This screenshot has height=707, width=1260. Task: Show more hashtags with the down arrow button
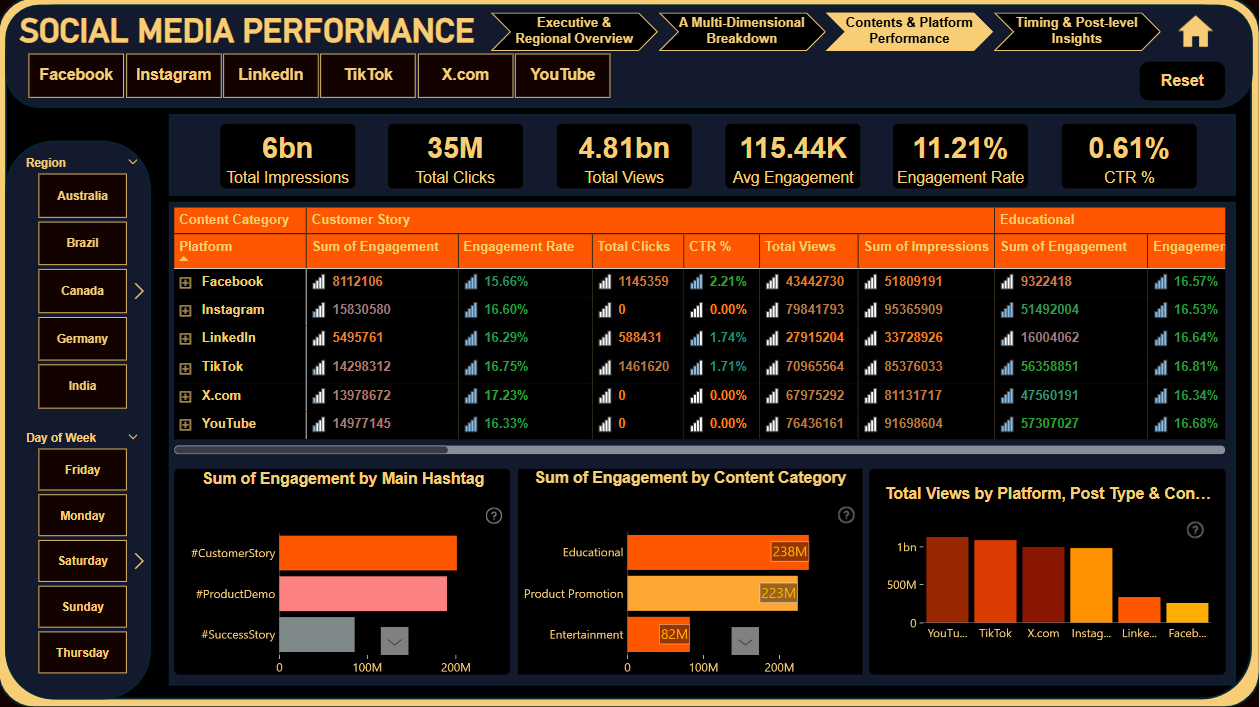(x=395, y=641)
